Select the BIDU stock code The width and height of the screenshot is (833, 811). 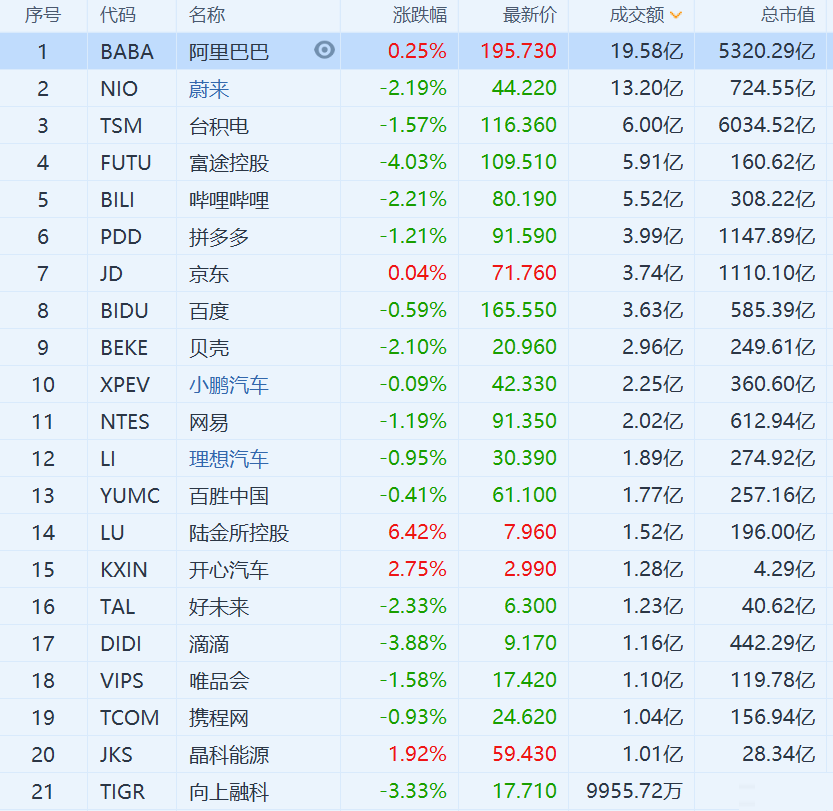click(x=124, y=311)
